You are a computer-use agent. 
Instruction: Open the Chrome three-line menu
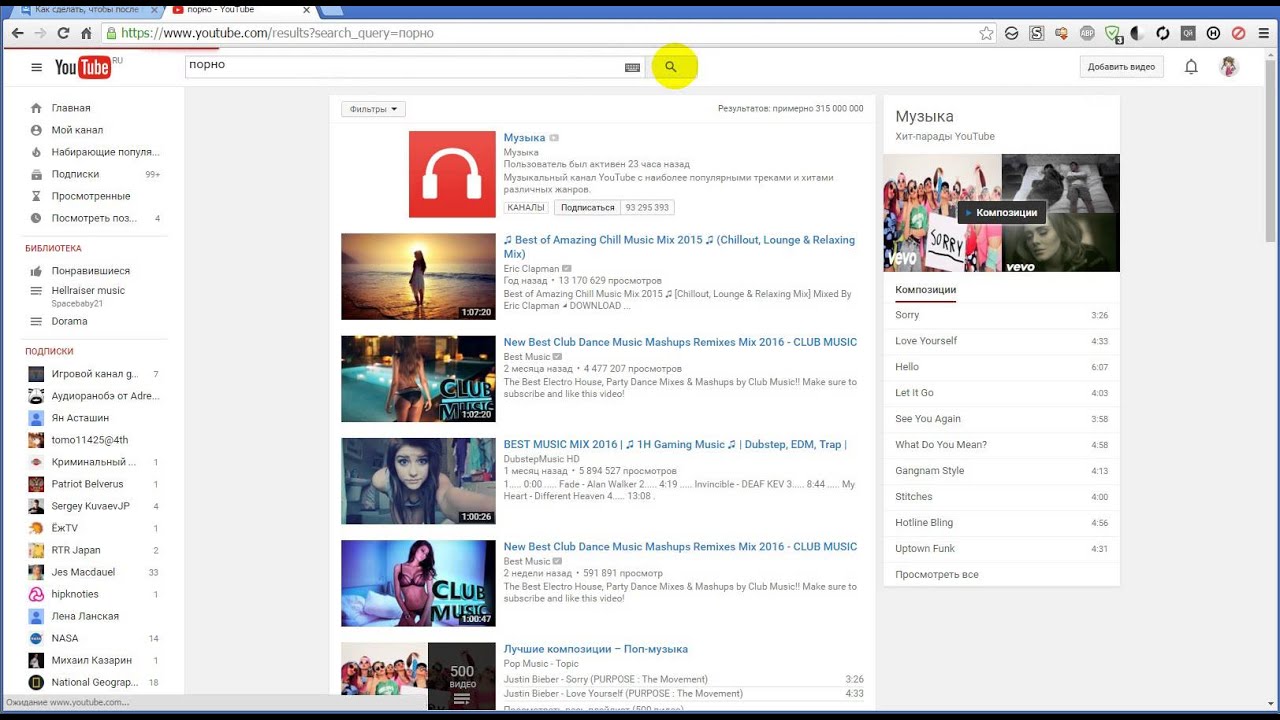tap(1262, 33)
